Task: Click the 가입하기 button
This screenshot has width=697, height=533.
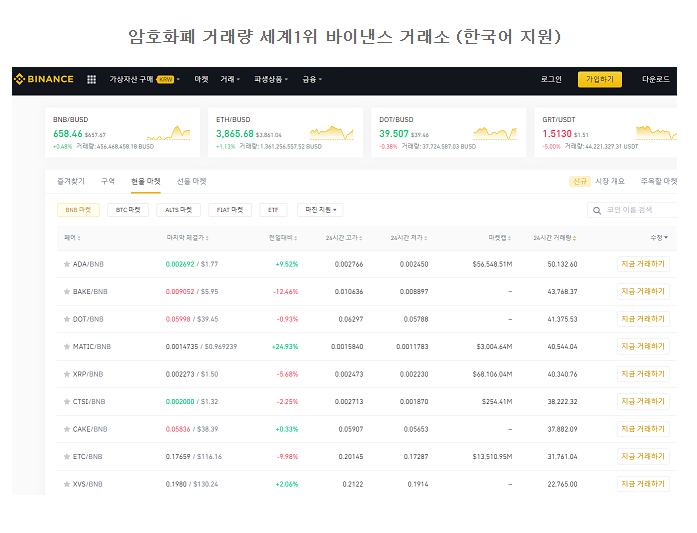Action: coord(600,79)
